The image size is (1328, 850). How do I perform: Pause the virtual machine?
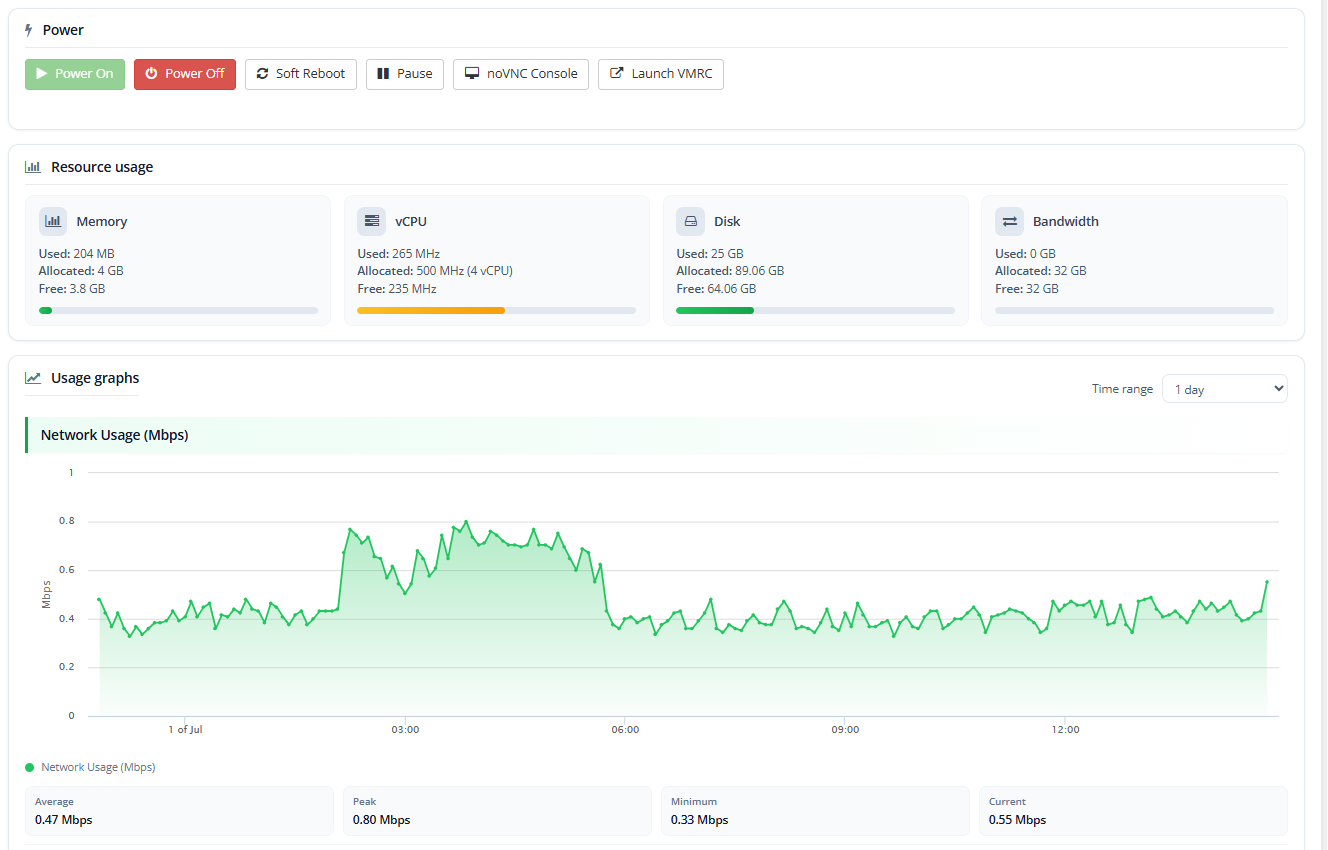[x=405, y=74]
